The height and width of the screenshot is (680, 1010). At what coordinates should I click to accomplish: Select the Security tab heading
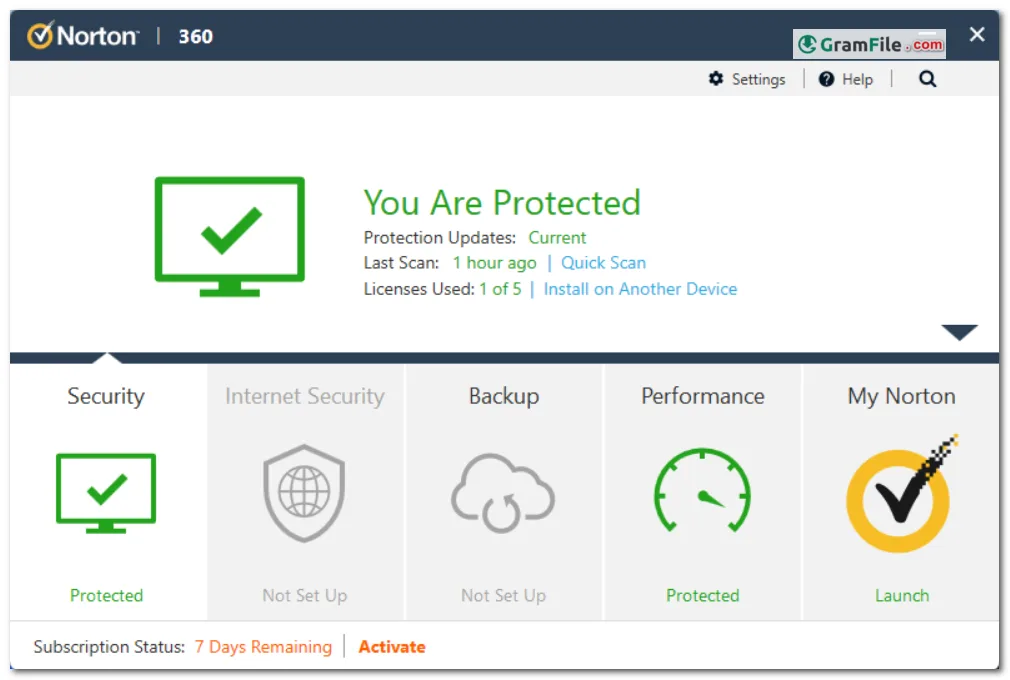106,396
